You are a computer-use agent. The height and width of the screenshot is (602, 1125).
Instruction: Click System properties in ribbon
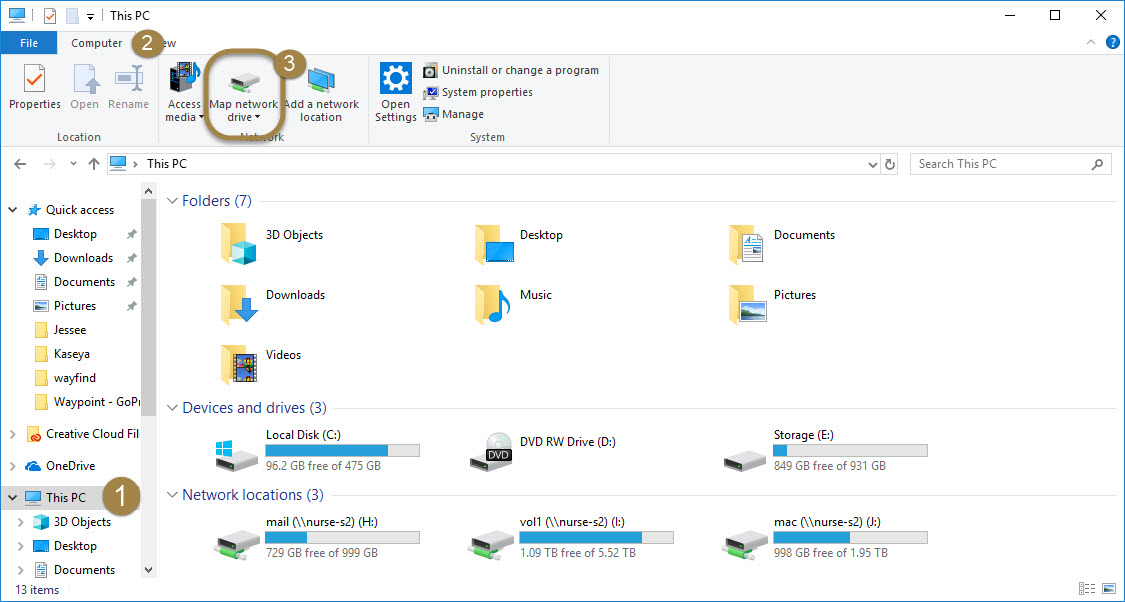click(x=486, y=92)
